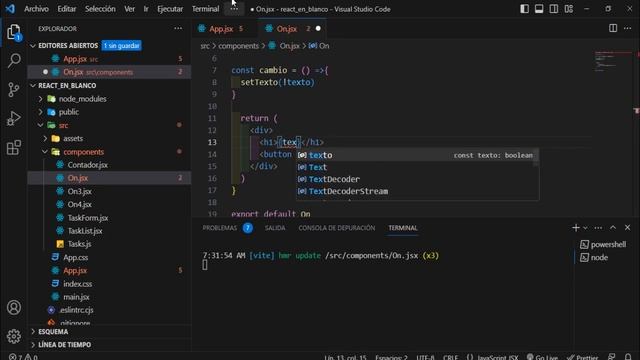
Task: Switch to the SALIDA panel tab
Action: tap(275, 228)
